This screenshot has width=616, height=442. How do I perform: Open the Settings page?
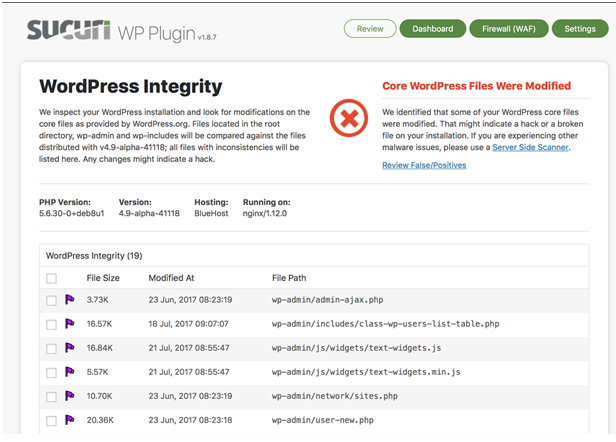click(580, 29)
